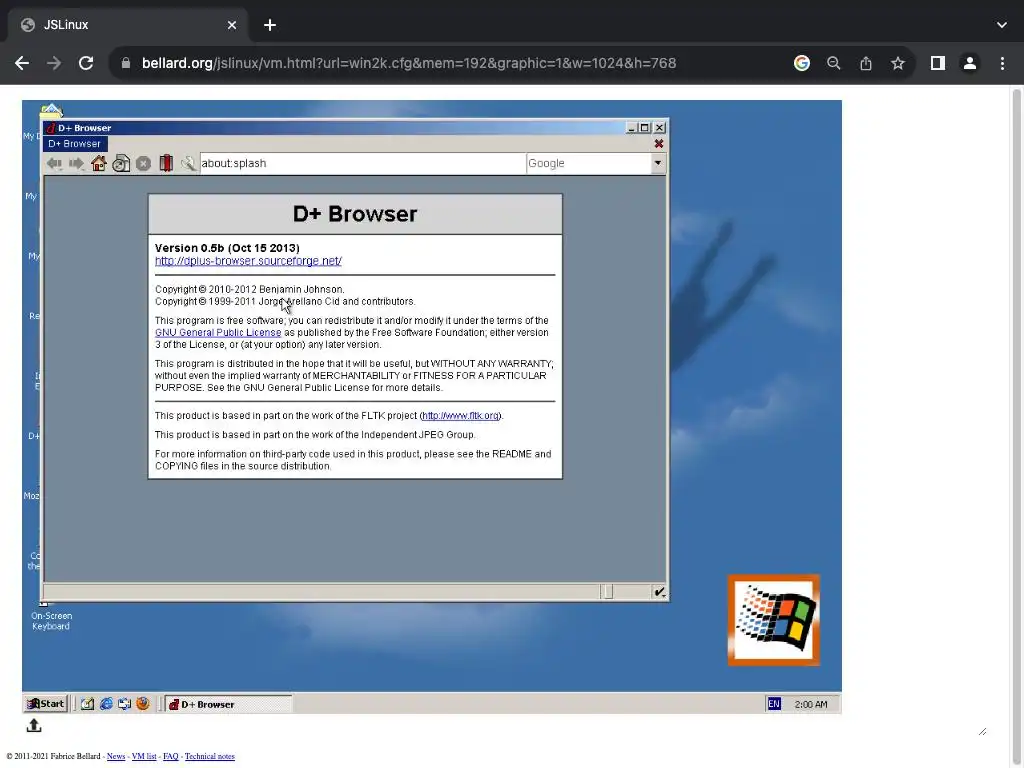
Task: Open the dplus-browser.sourceforge.net link
Action: (248, 261)
